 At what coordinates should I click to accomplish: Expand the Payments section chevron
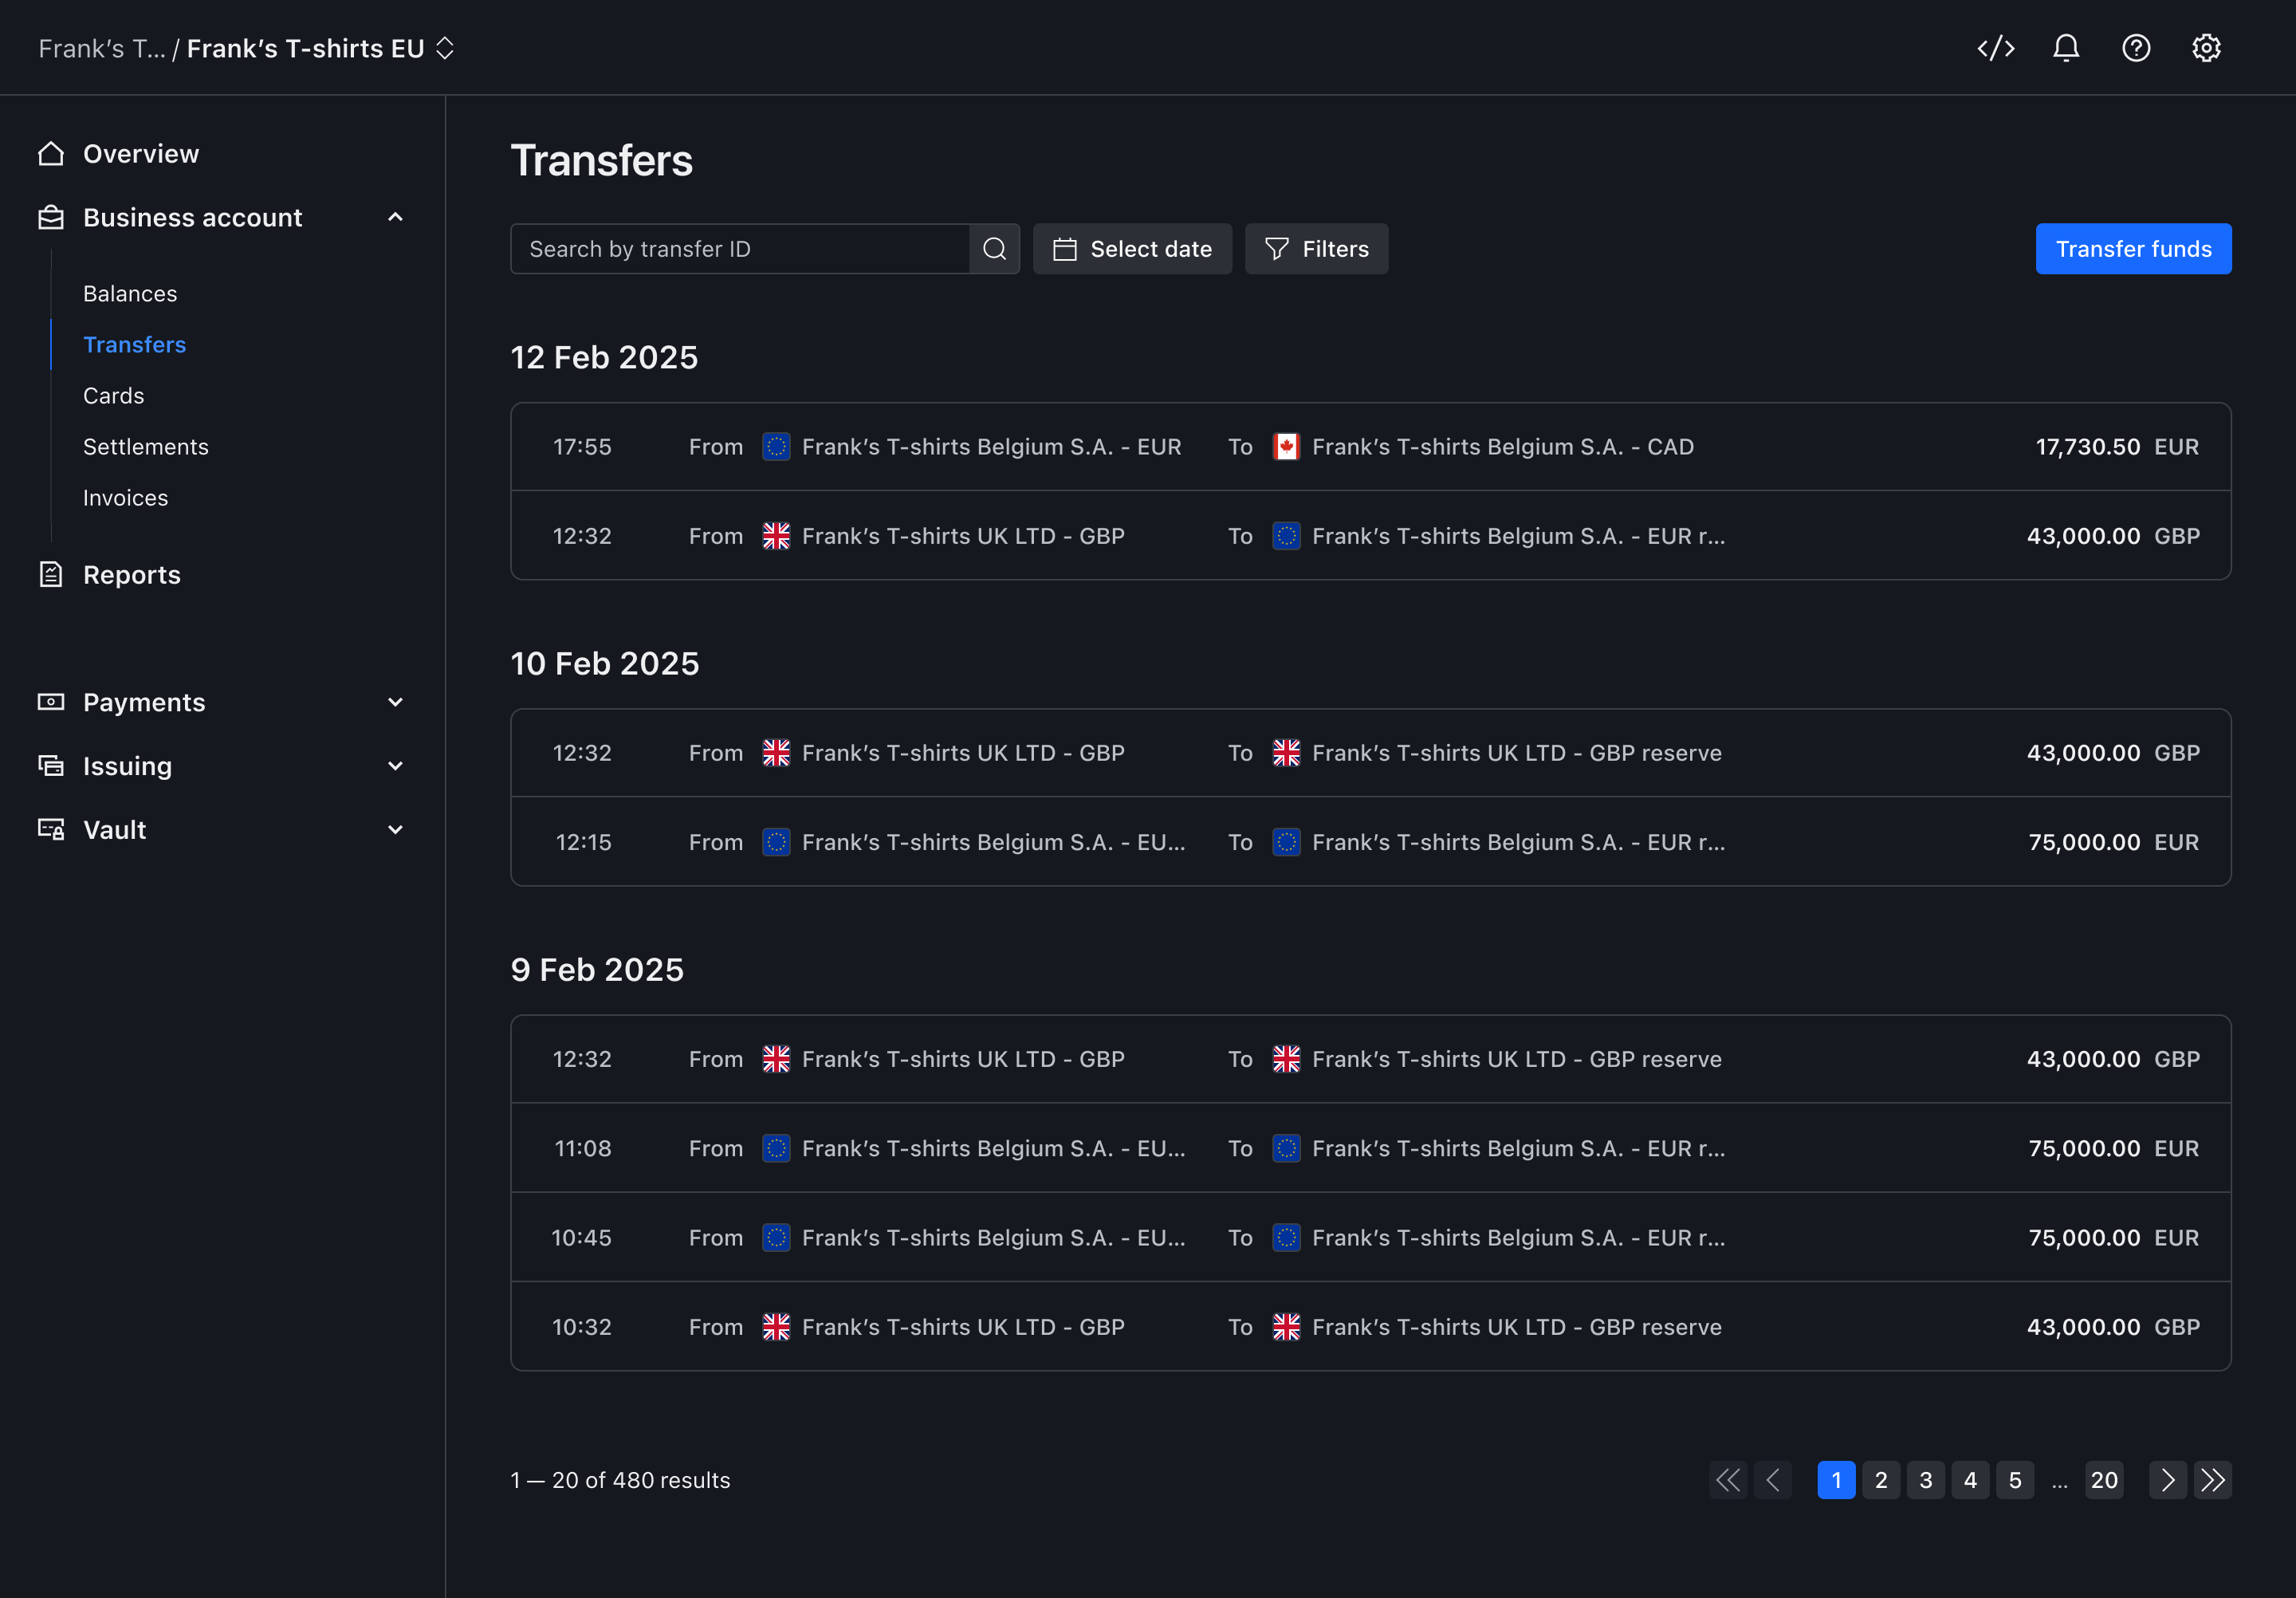[x=395, y=702]
